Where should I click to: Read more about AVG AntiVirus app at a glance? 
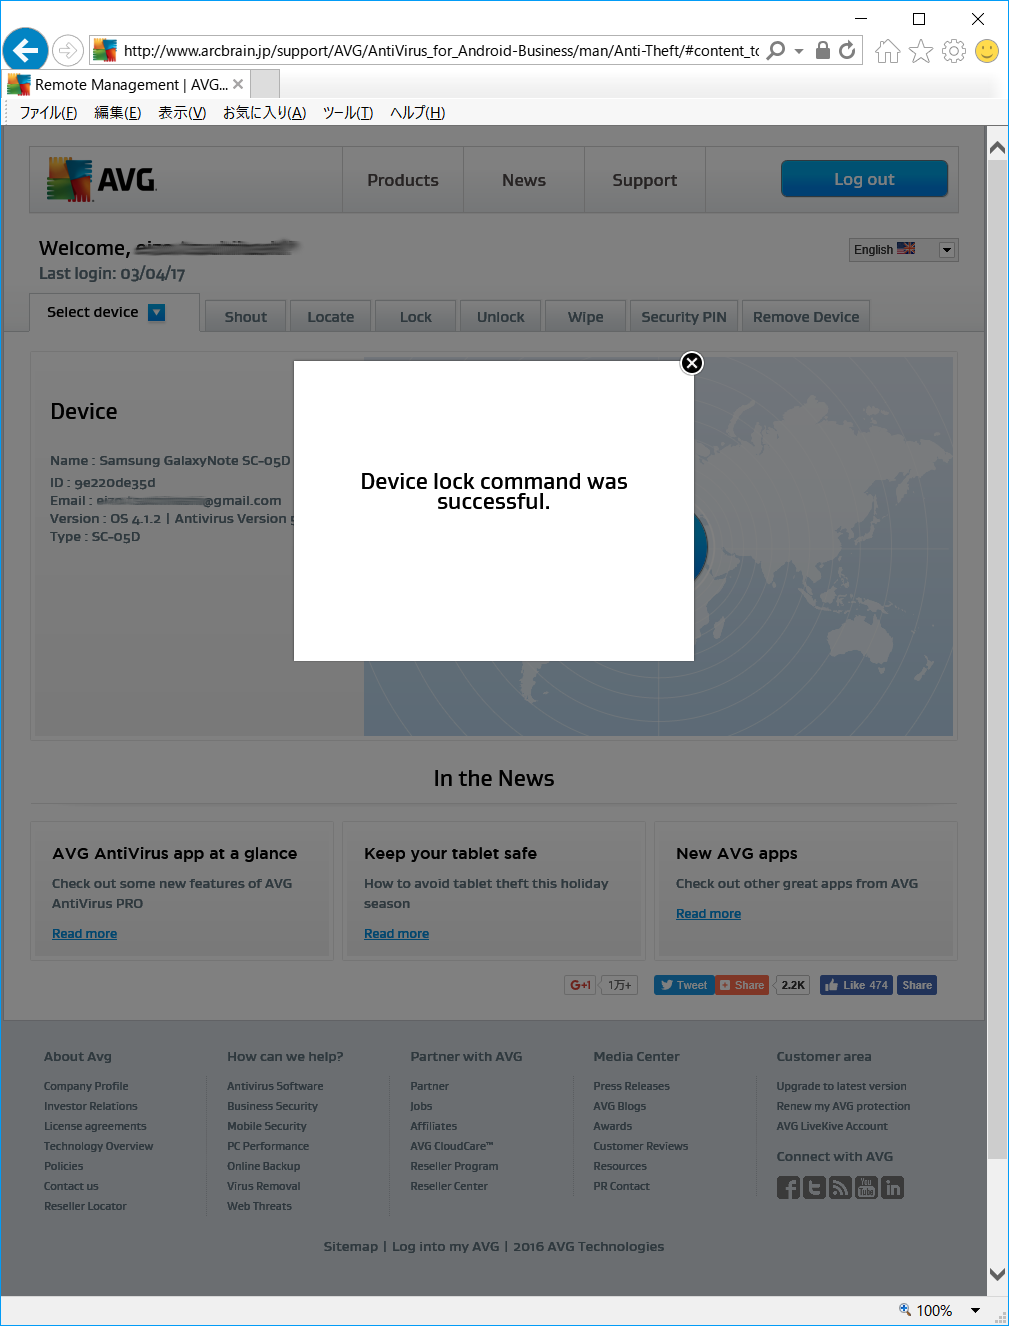85,934
